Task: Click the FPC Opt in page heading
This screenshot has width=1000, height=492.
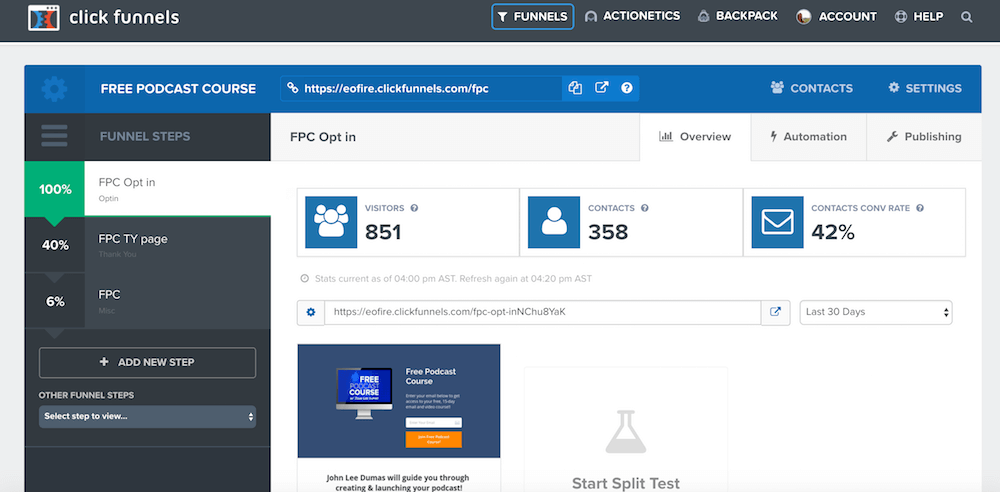Action: [323, 137]
